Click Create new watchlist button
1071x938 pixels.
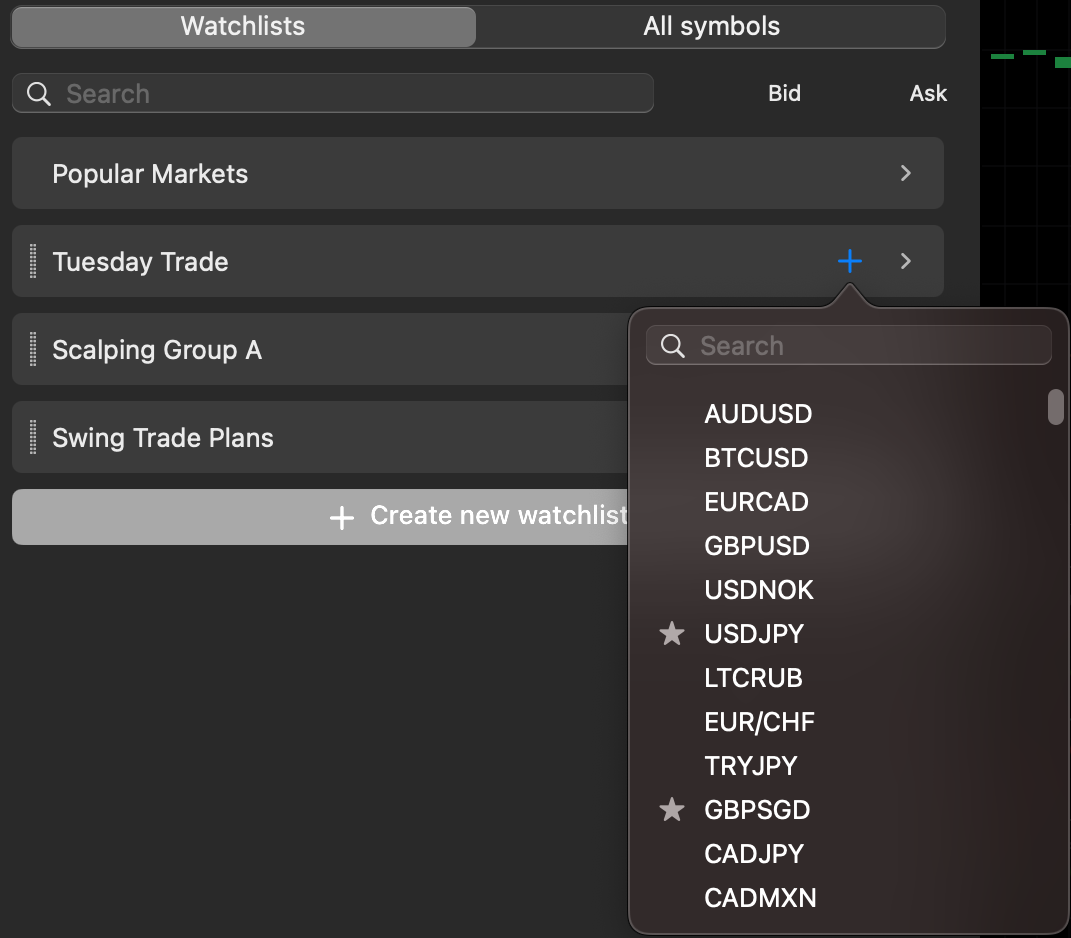pyautogui.click(x=320, y=516)
